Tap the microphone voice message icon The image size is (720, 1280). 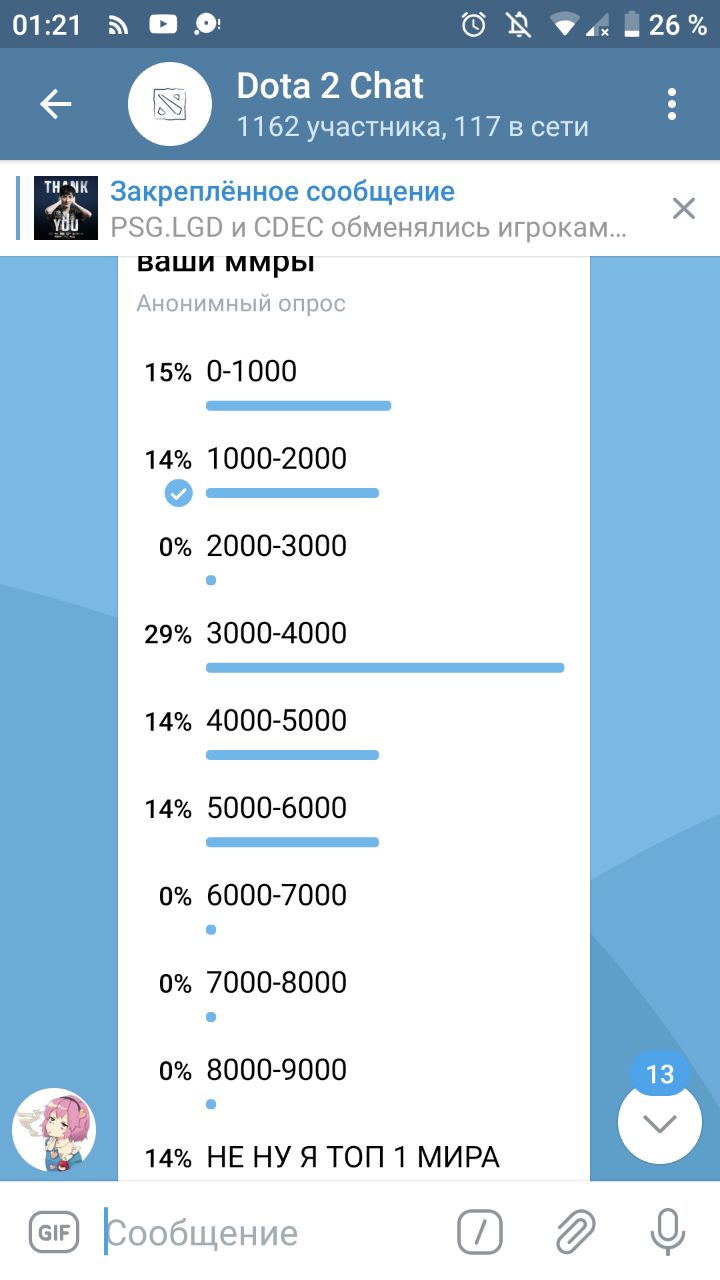pyautogui.click(x=667, y=1232)
